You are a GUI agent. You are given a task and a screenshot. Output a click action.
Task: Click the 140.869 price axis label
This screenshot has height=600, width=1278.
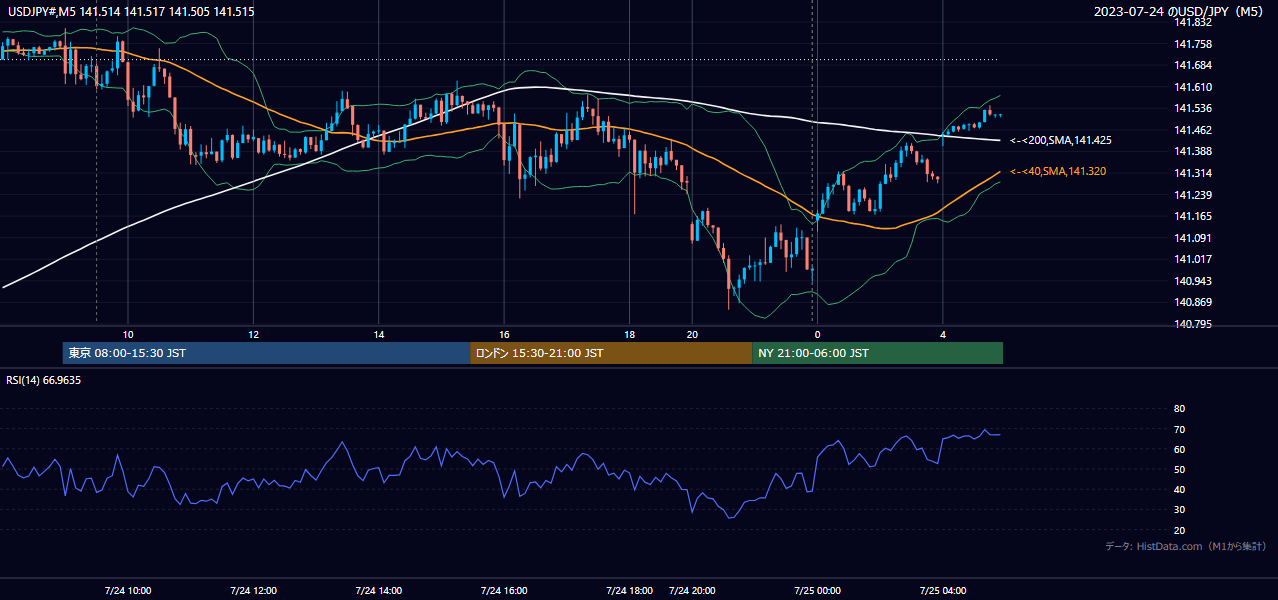pyautogui.click(x=1193, y=302)
